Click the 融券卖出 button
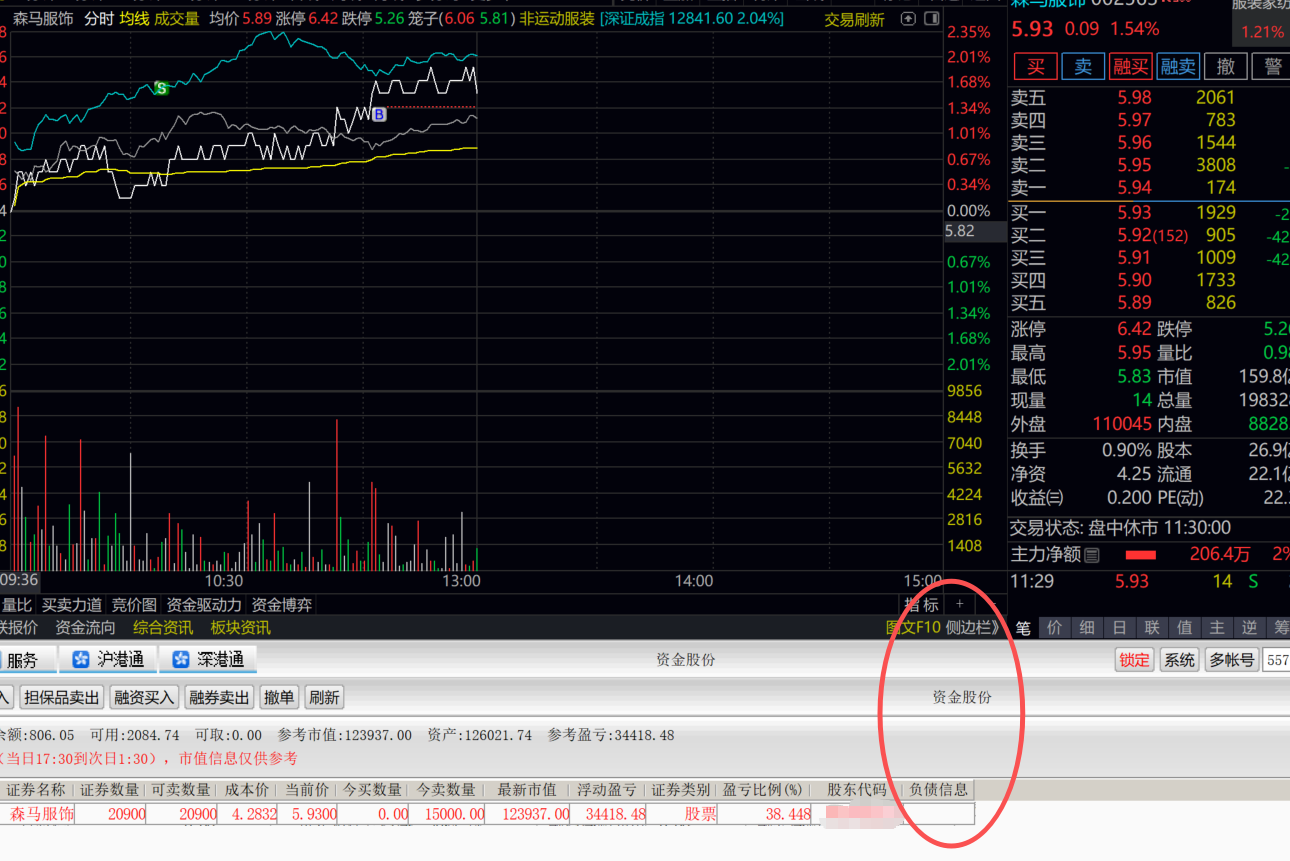Image resolution: width=1290 pixels, height=861 pixels. click(220, 697)
